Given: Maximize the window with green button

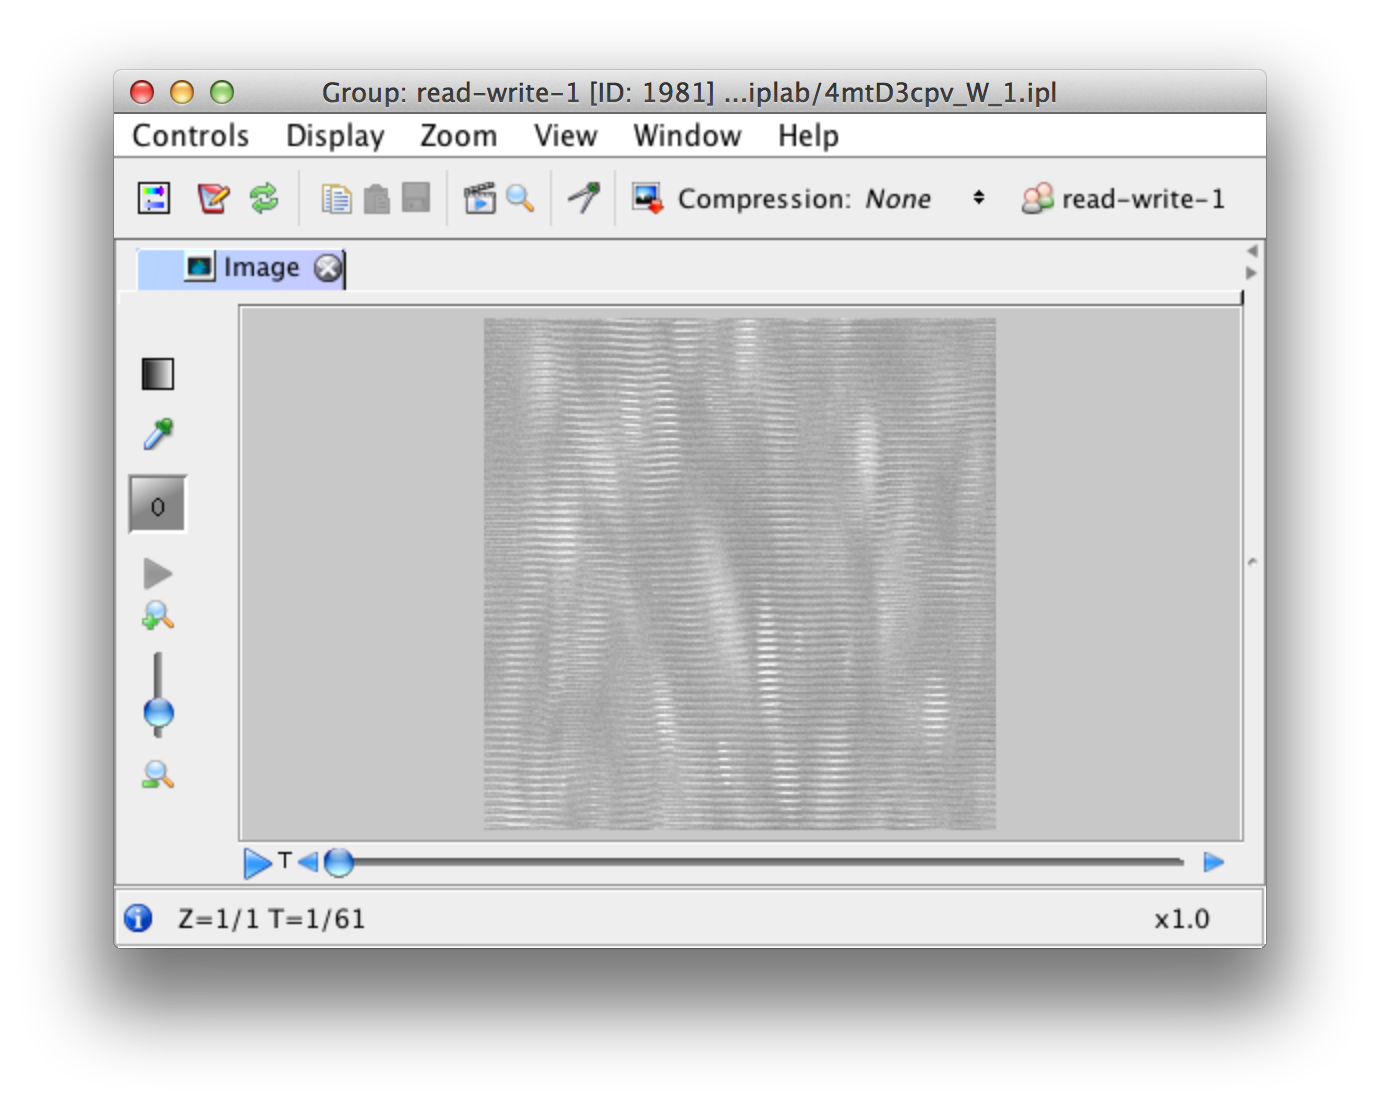Looking at the screenshot, I should pyautogui.click(x=222, y=92).
